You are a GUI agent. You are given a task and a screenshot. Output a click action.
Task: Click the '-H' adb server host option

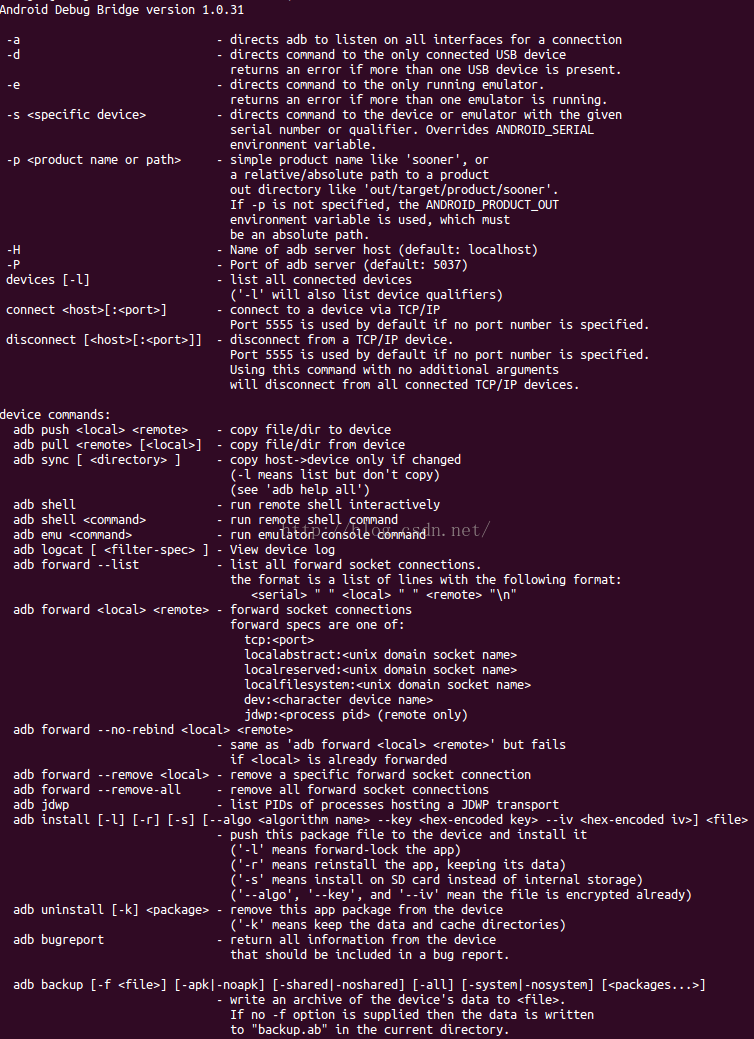[13, 250]
